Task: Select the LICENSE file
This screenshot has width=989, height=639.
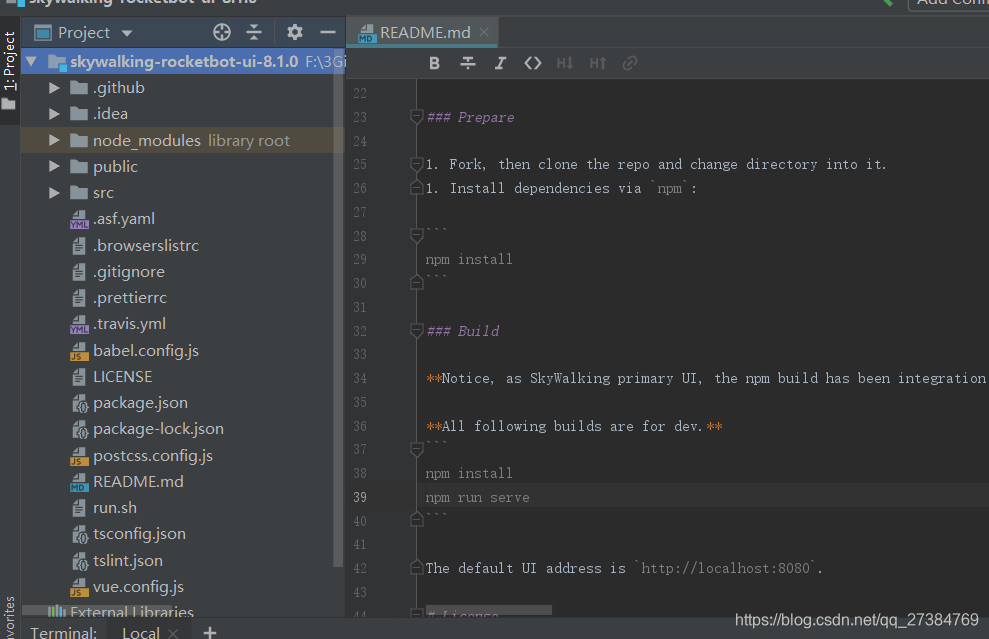Action: (122, 377)
